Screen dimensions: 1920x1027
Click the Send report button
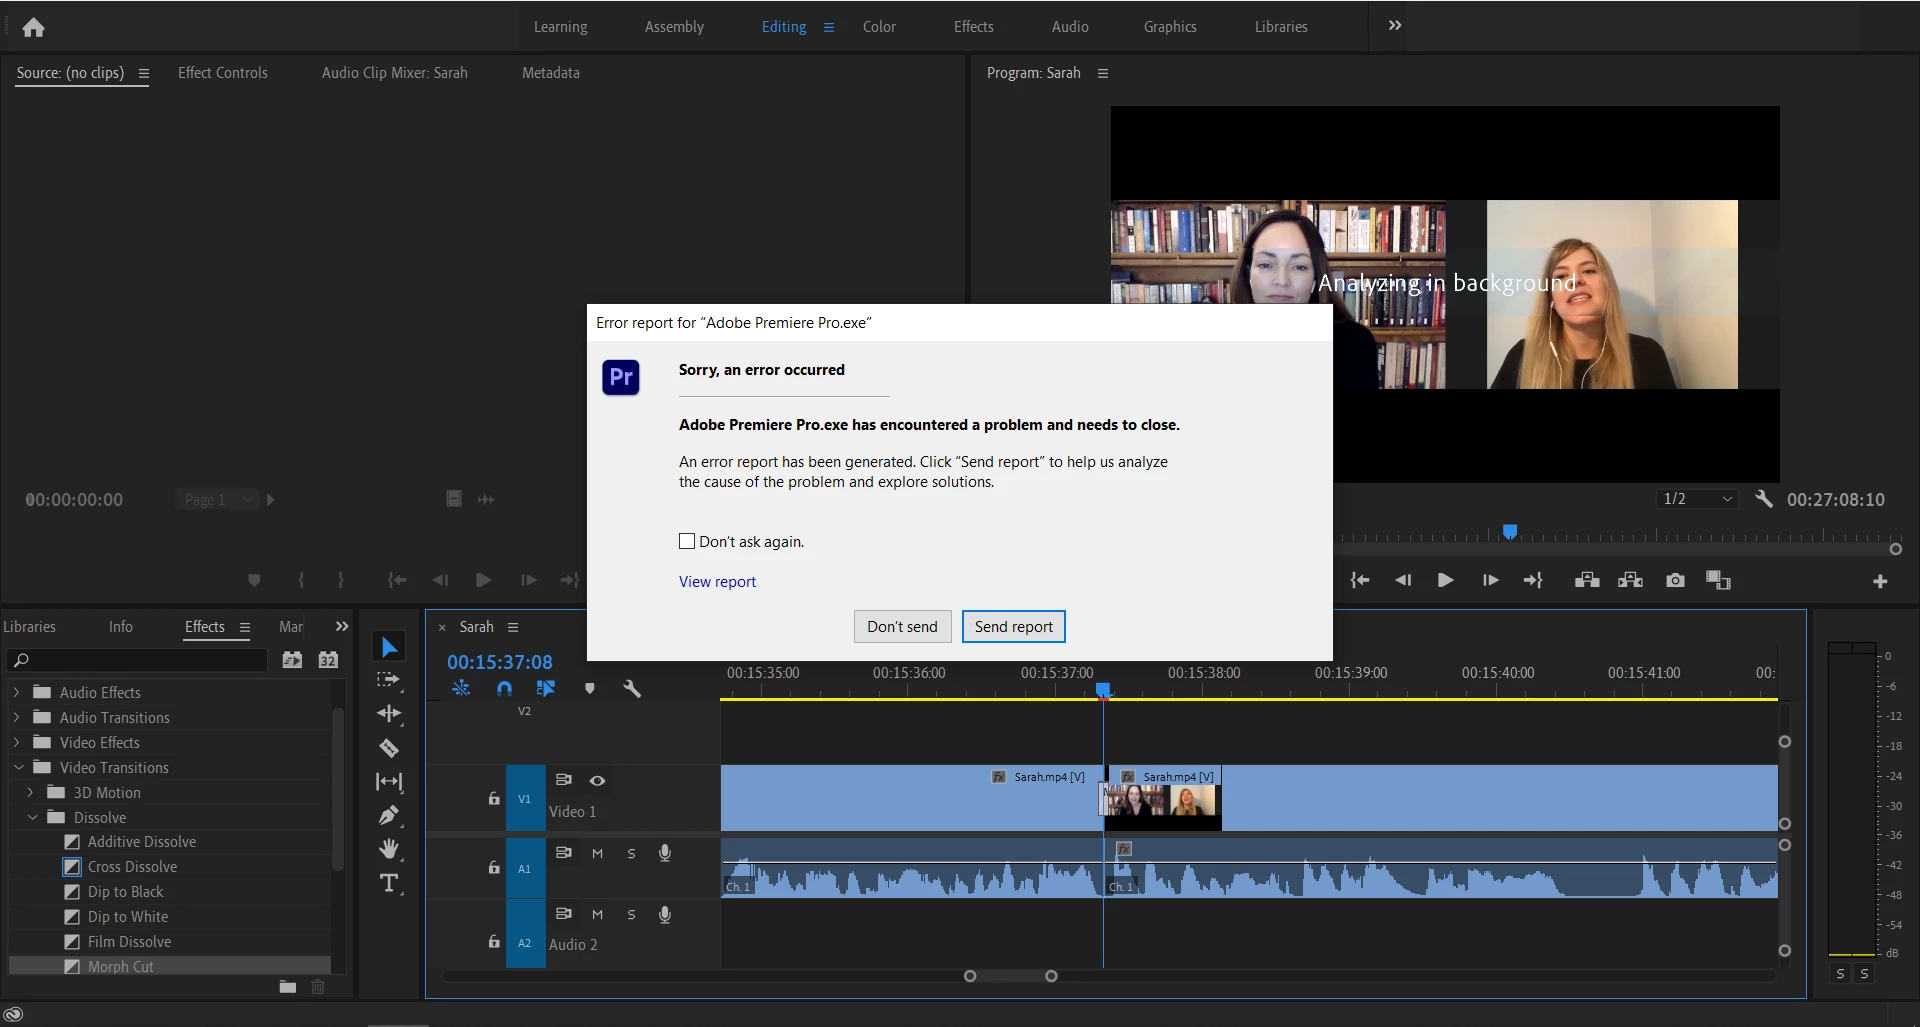pyautogui.click(x=1014, y=626)
